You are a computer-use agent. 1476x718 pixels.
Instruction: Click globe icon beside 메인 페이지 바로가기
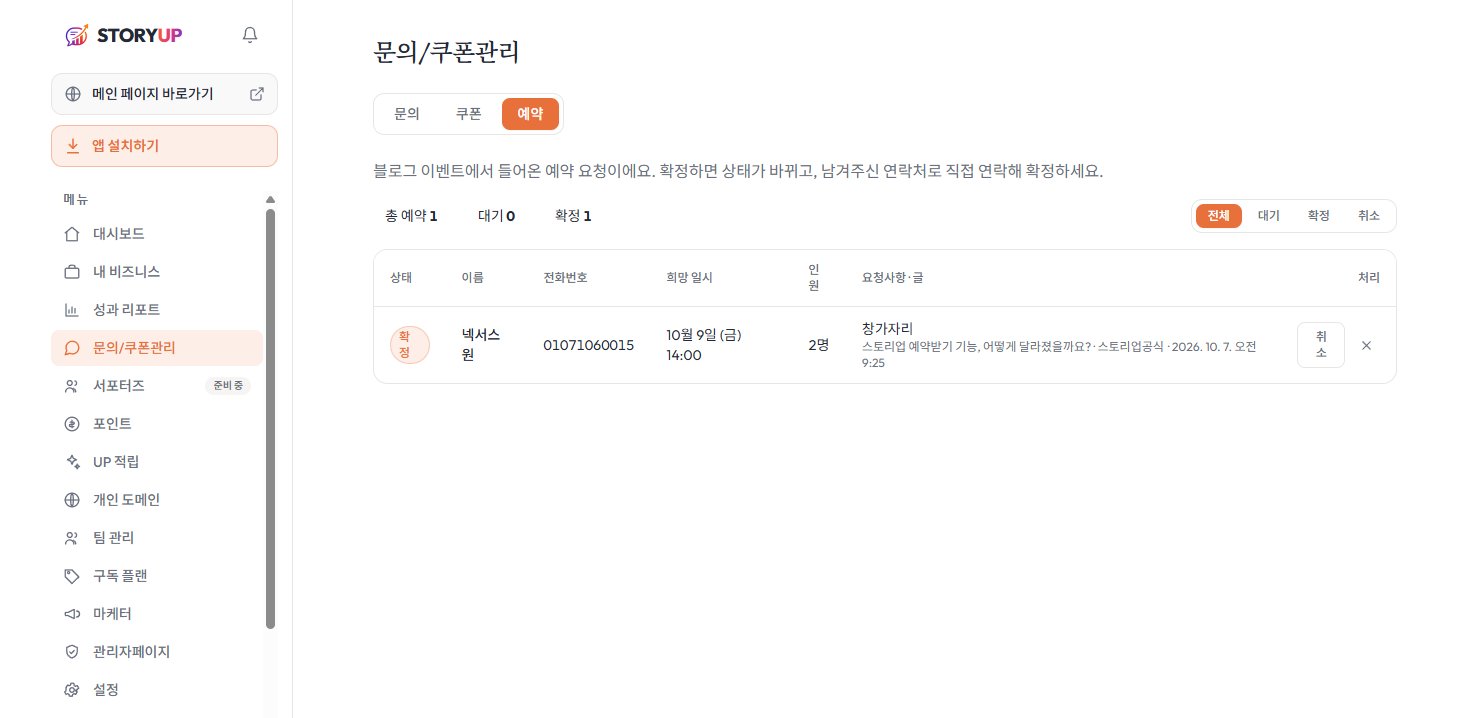click(x=72, y=94)
